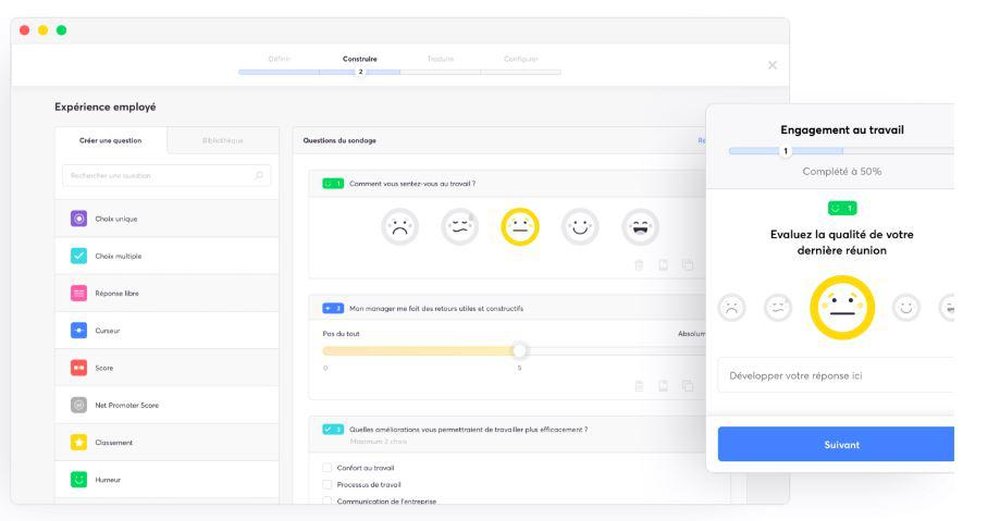Click the bookmark icon on question 1 card
The image size is (1000, 521).
pyautogui.click(x=663, y=265)
